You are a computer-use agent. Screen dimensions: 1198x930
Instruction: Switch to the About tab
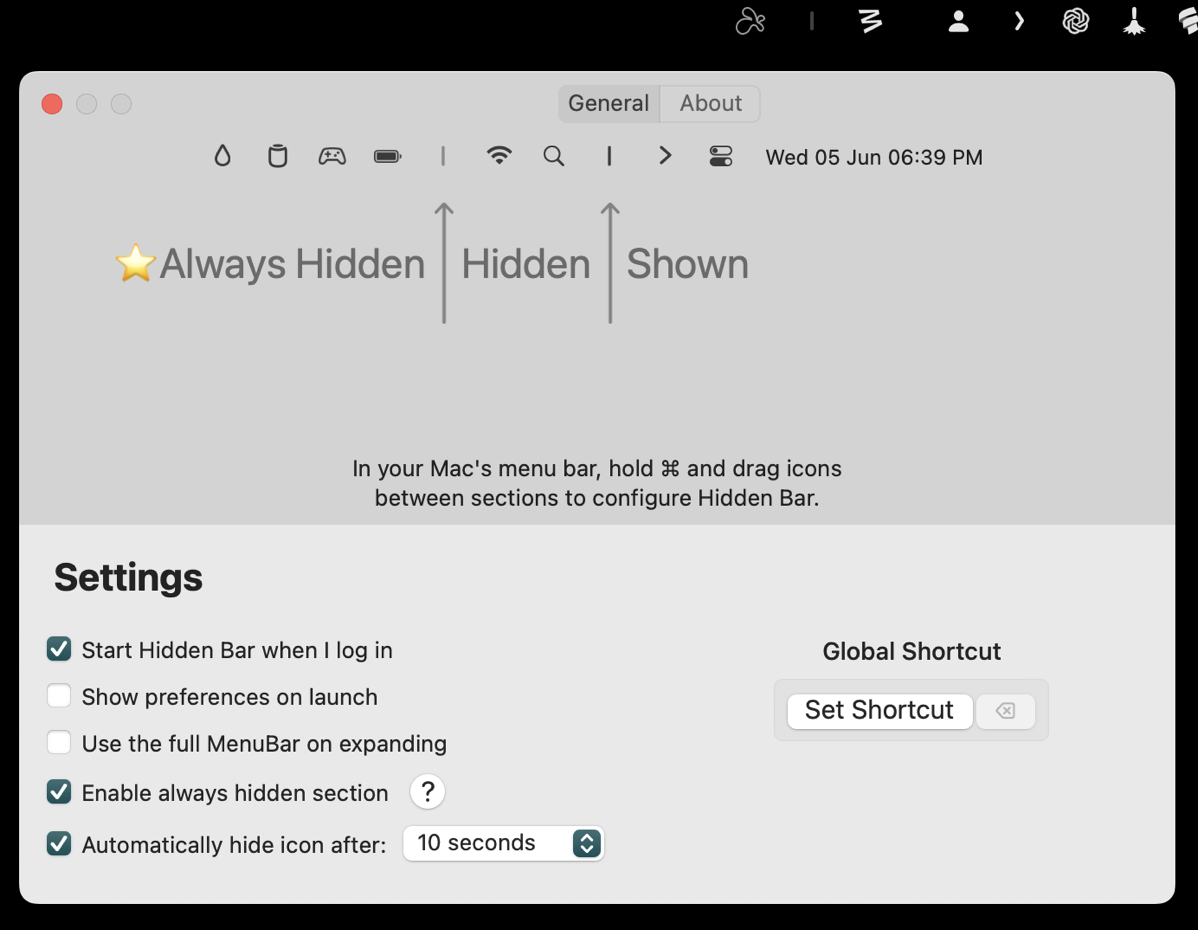[711, 103]
